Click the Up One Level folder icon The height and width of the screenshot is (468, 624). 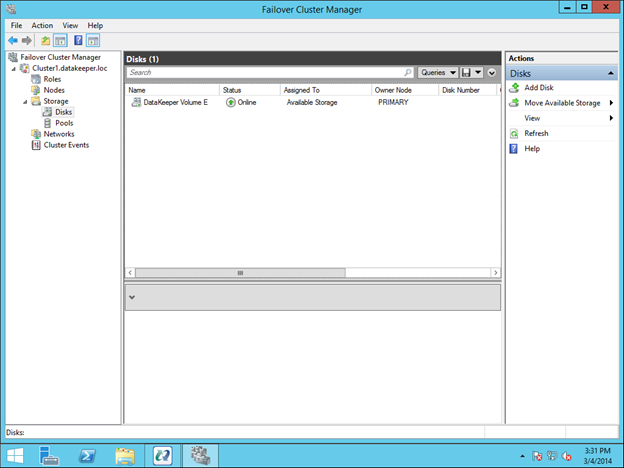pos(45,40)
